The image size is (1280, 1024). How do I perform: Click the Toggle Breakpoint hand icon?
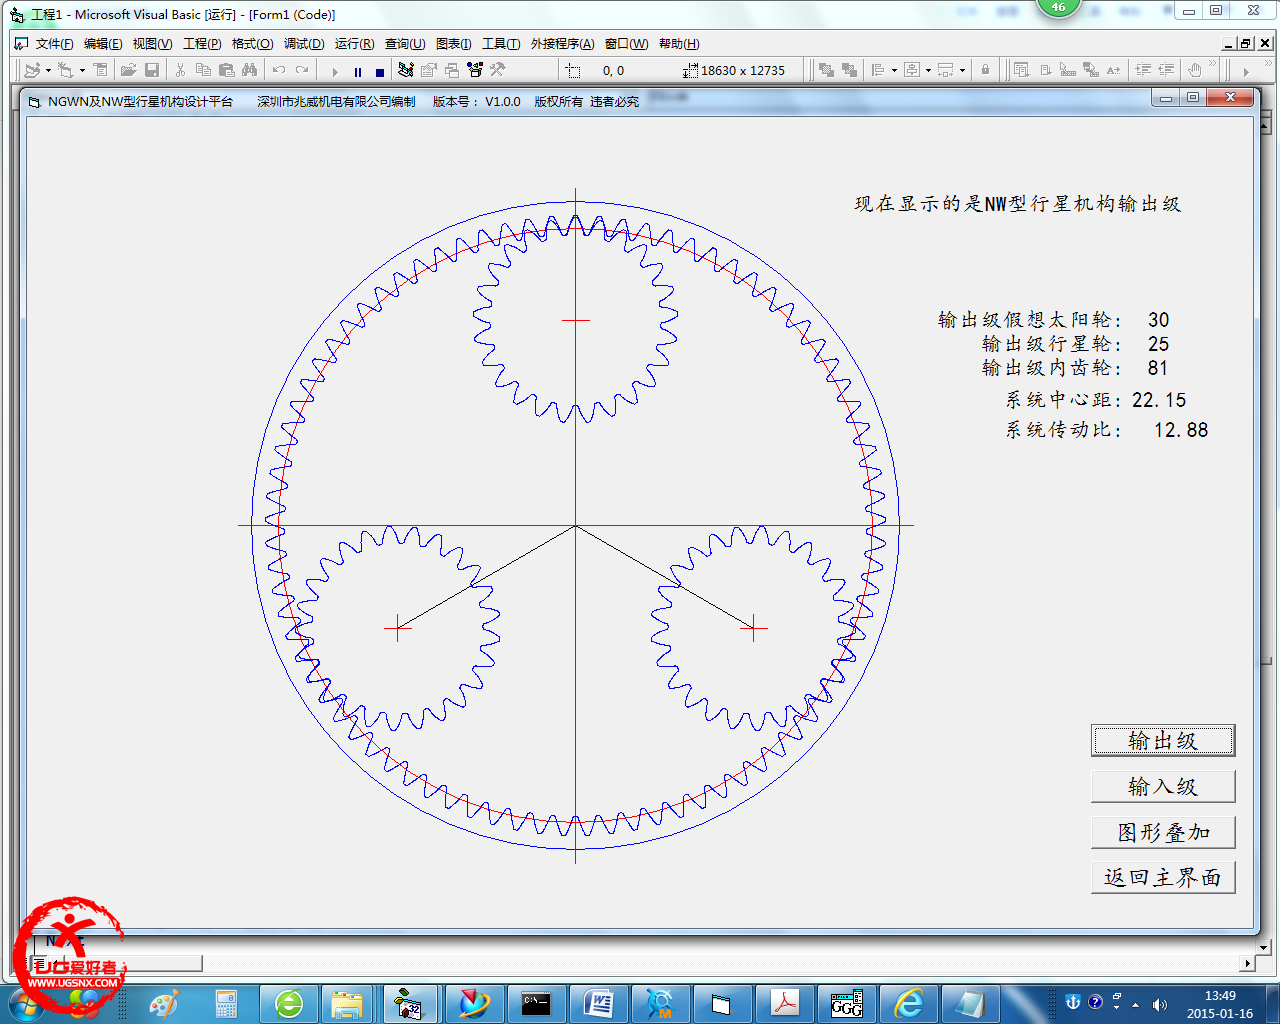[x=1194, y=70]
